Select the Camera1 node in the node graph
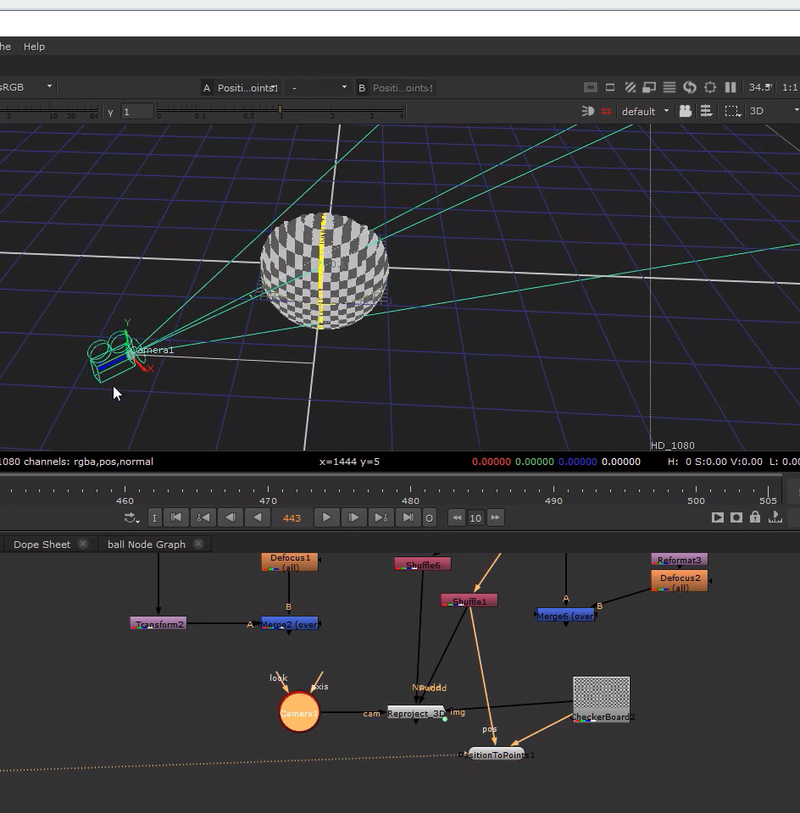 pyautogui.click(x=300, y=714)
